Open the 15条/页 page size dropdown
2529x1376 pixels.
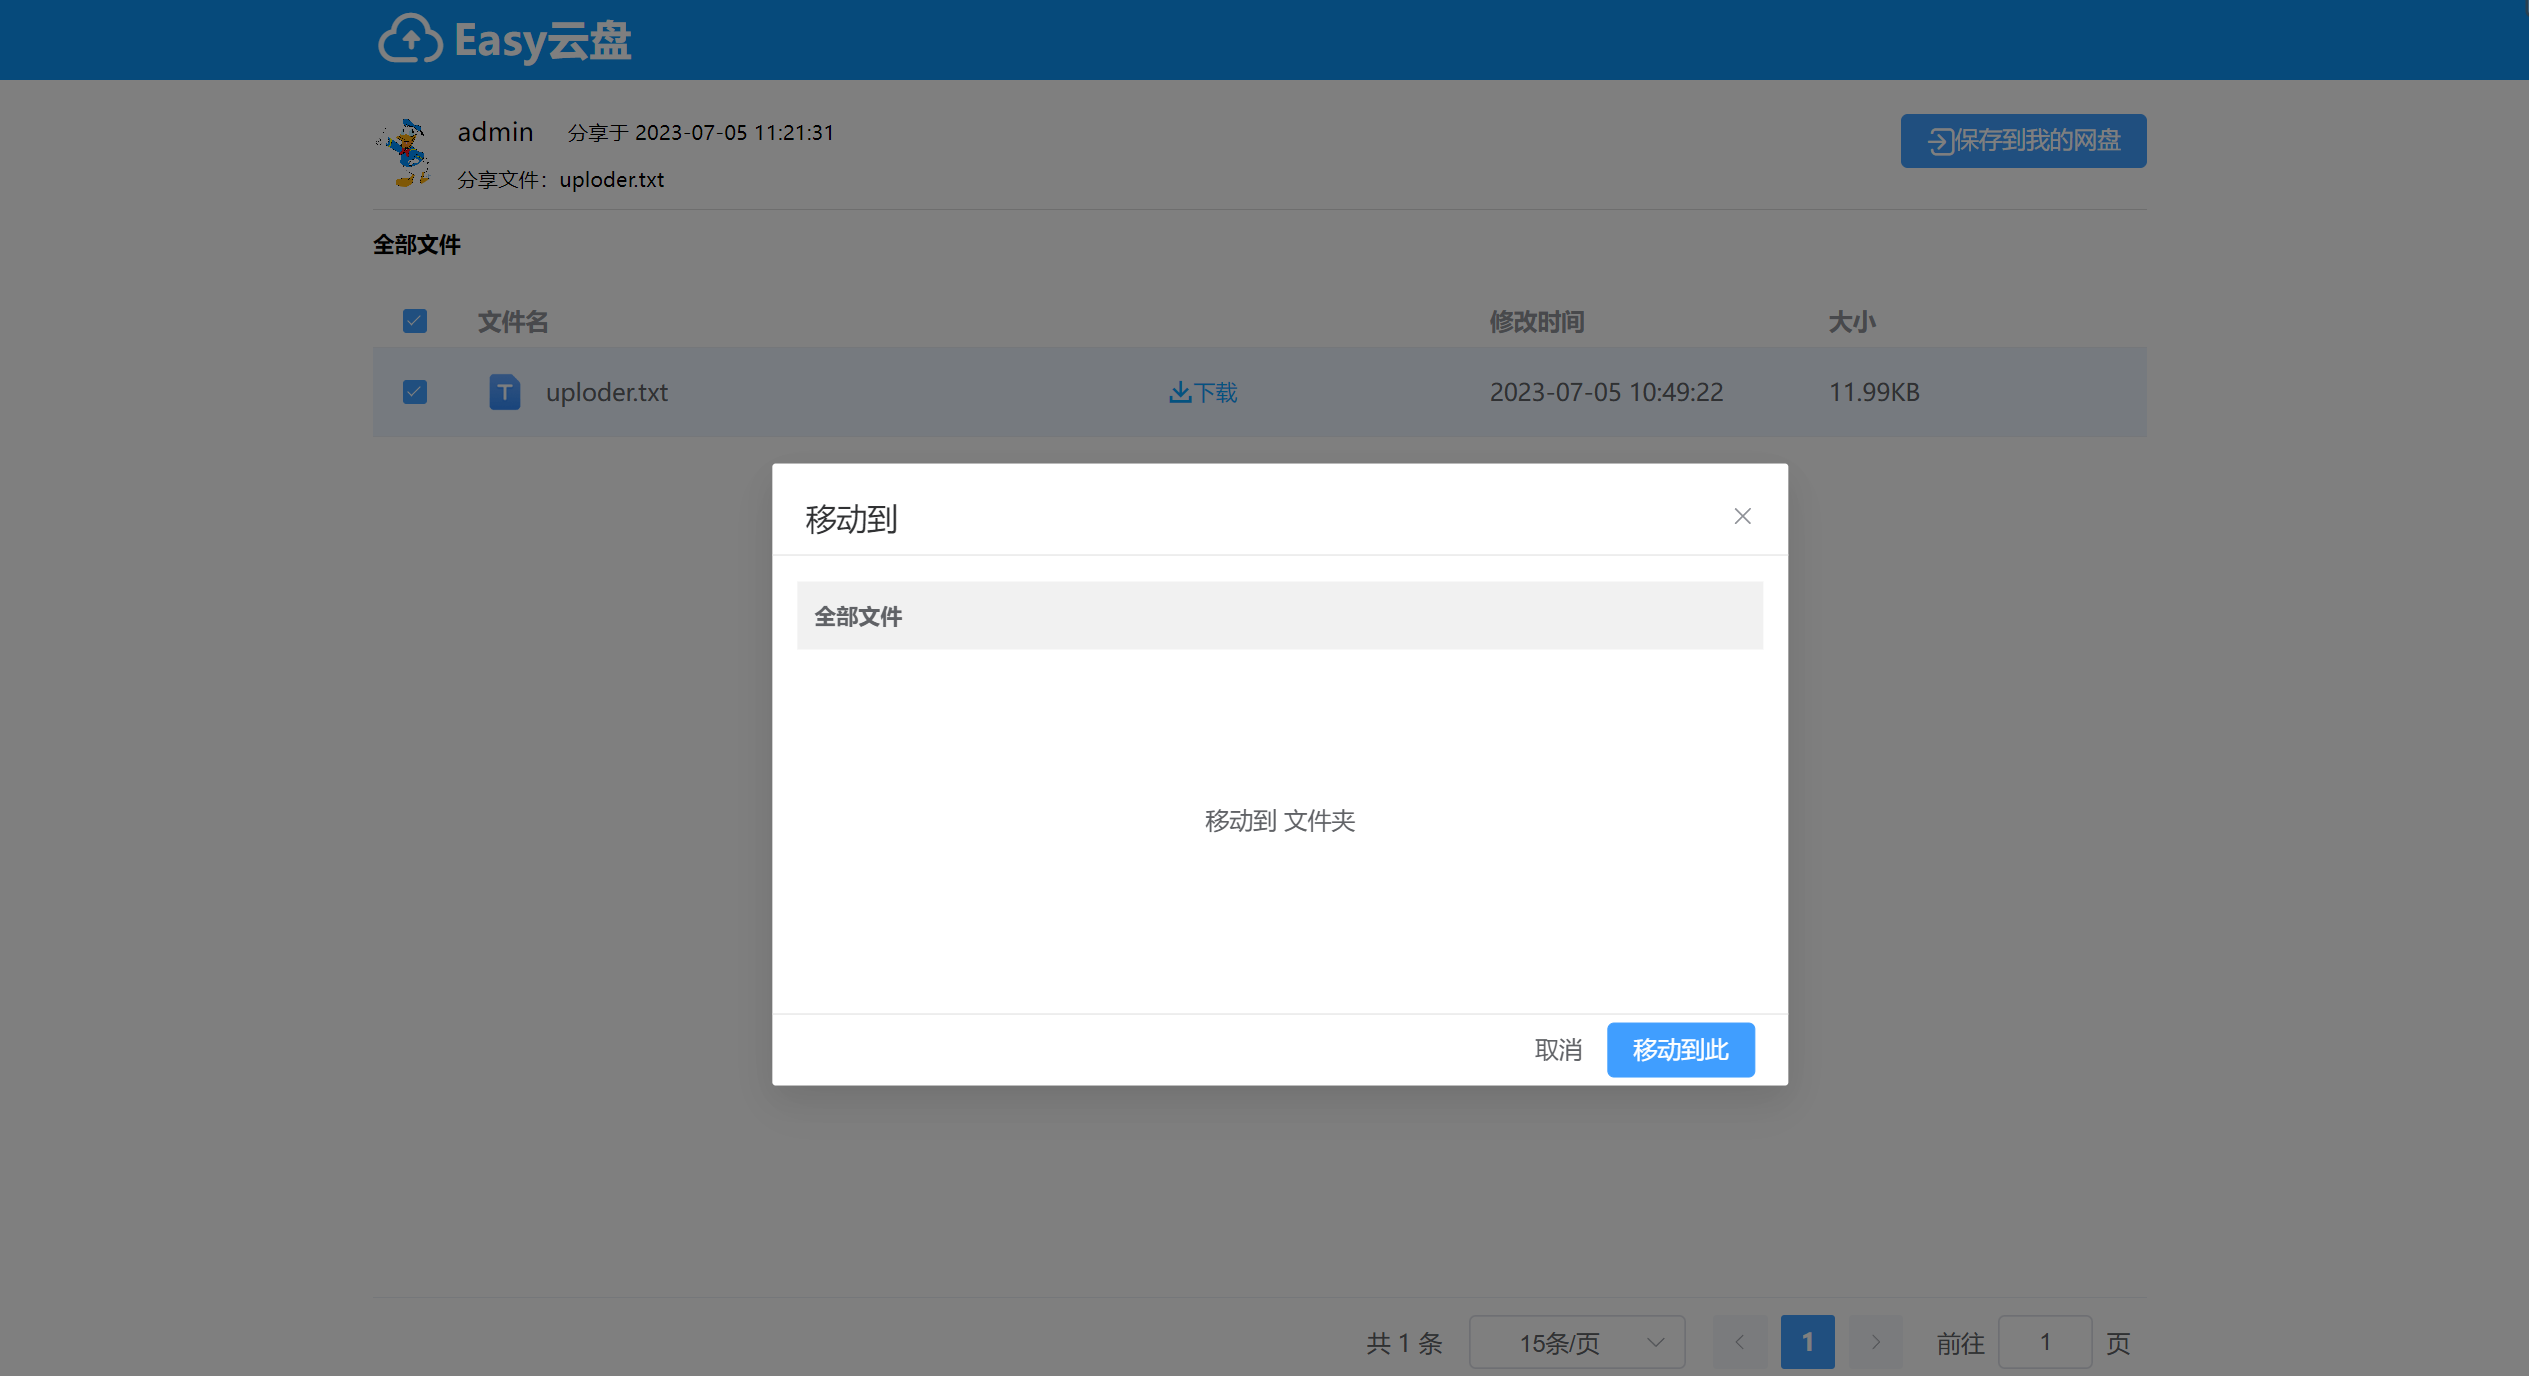pos(1576,1342)
